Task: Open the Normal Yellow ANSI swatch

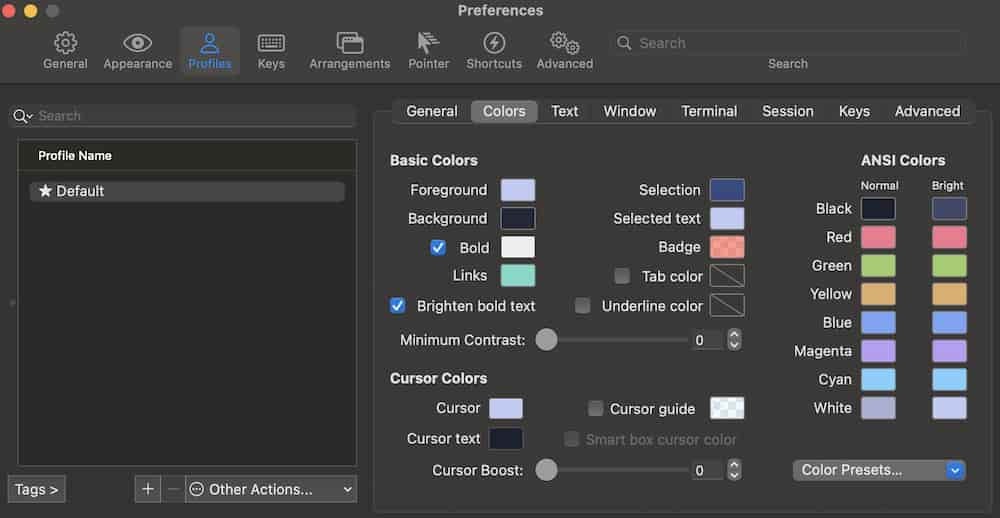Action: [878, 294]
